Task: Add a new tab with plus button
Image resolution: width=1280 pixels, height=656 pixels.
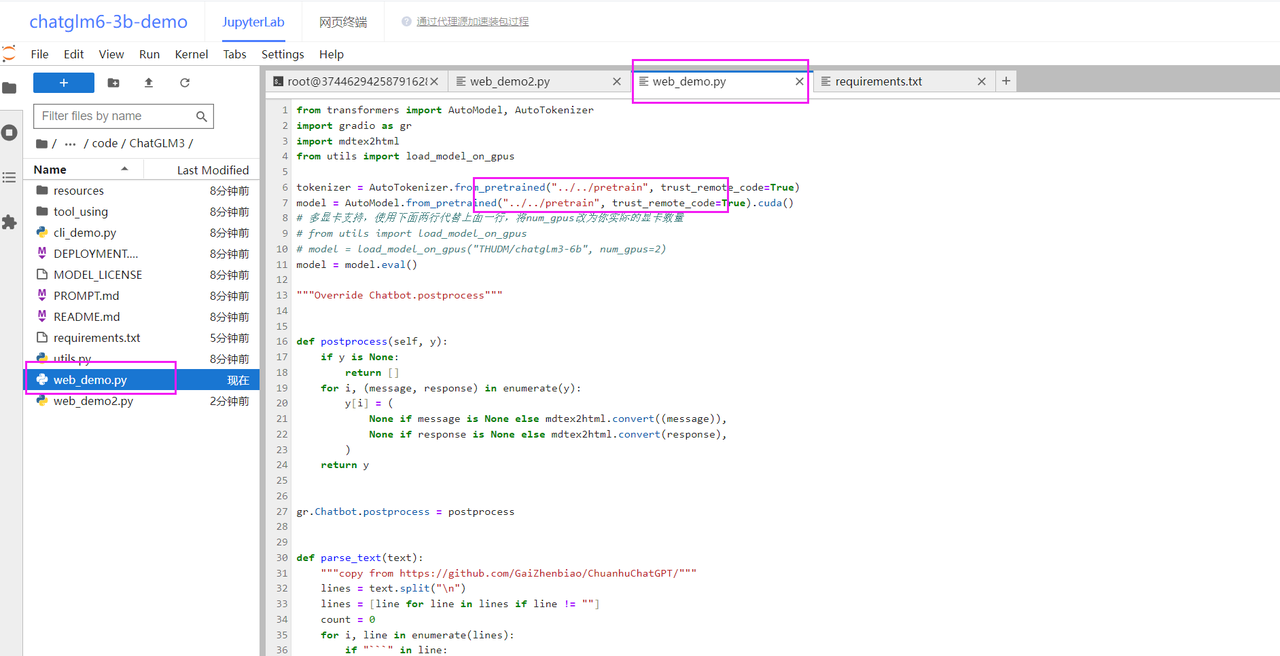Action: 1006,81
